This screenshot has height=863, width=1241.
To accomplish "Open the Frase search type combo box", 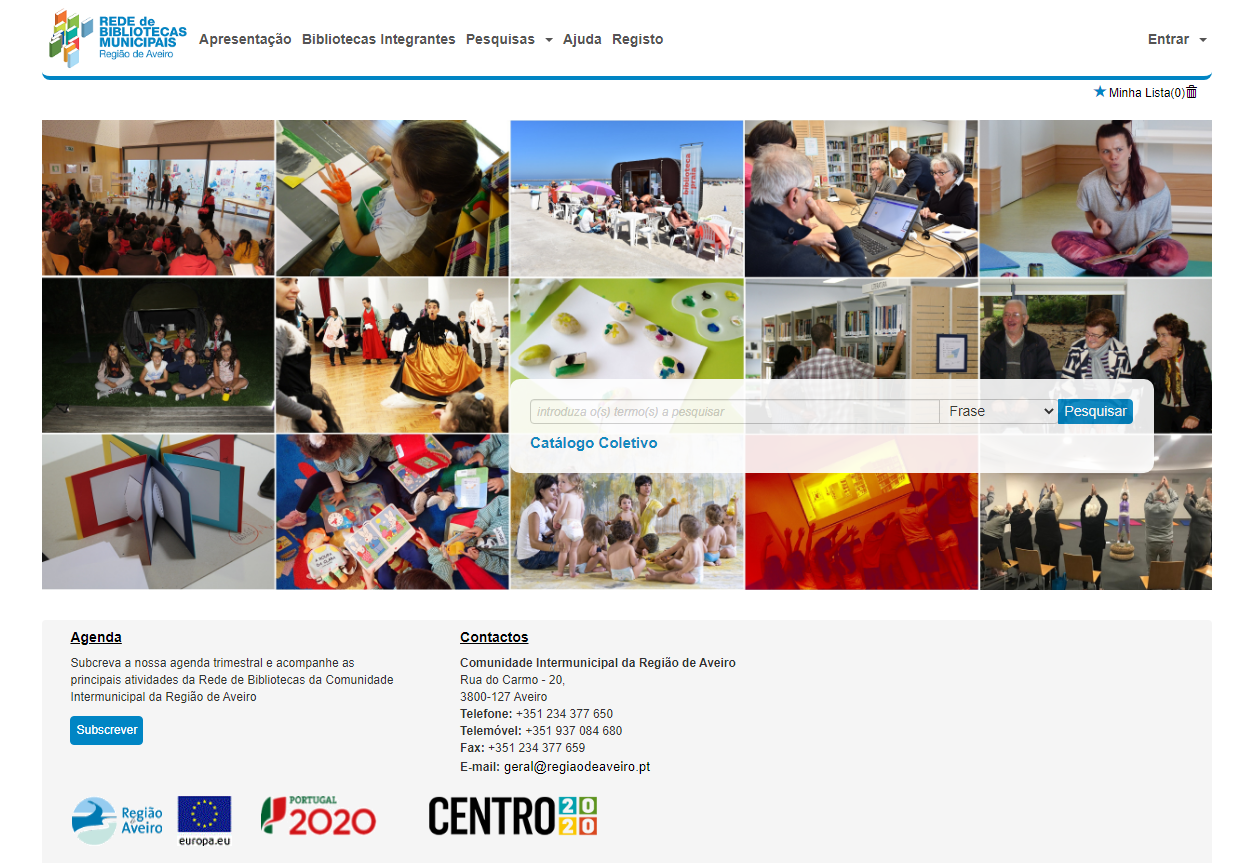I will (x=997, y=411).
